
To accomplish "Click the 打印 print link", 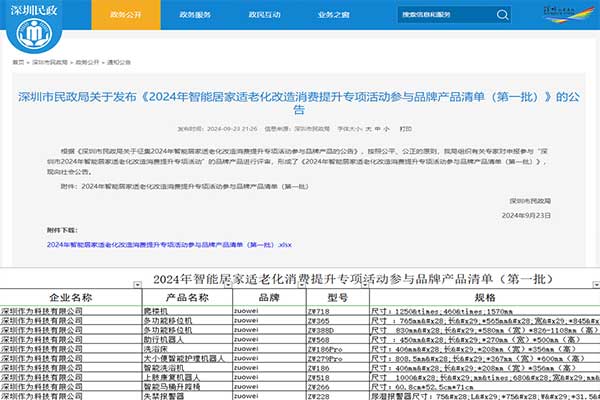I will pos(406,129).
